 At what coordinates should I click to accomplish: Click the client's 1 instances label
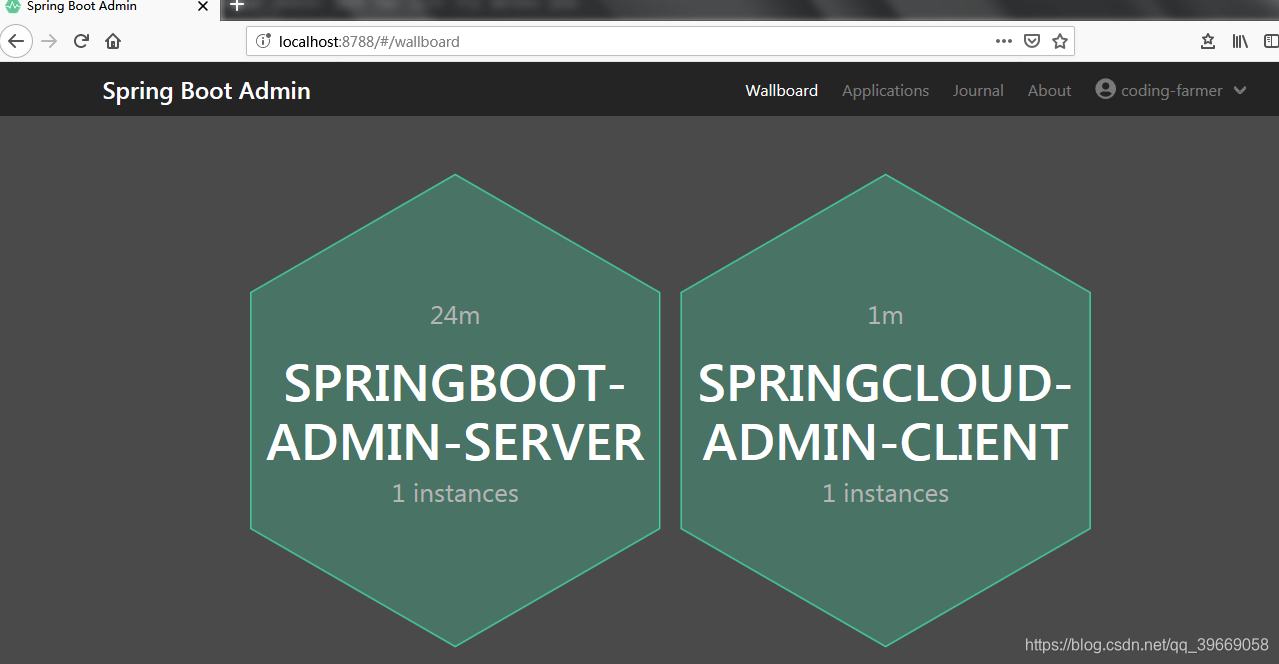(885, 493)
